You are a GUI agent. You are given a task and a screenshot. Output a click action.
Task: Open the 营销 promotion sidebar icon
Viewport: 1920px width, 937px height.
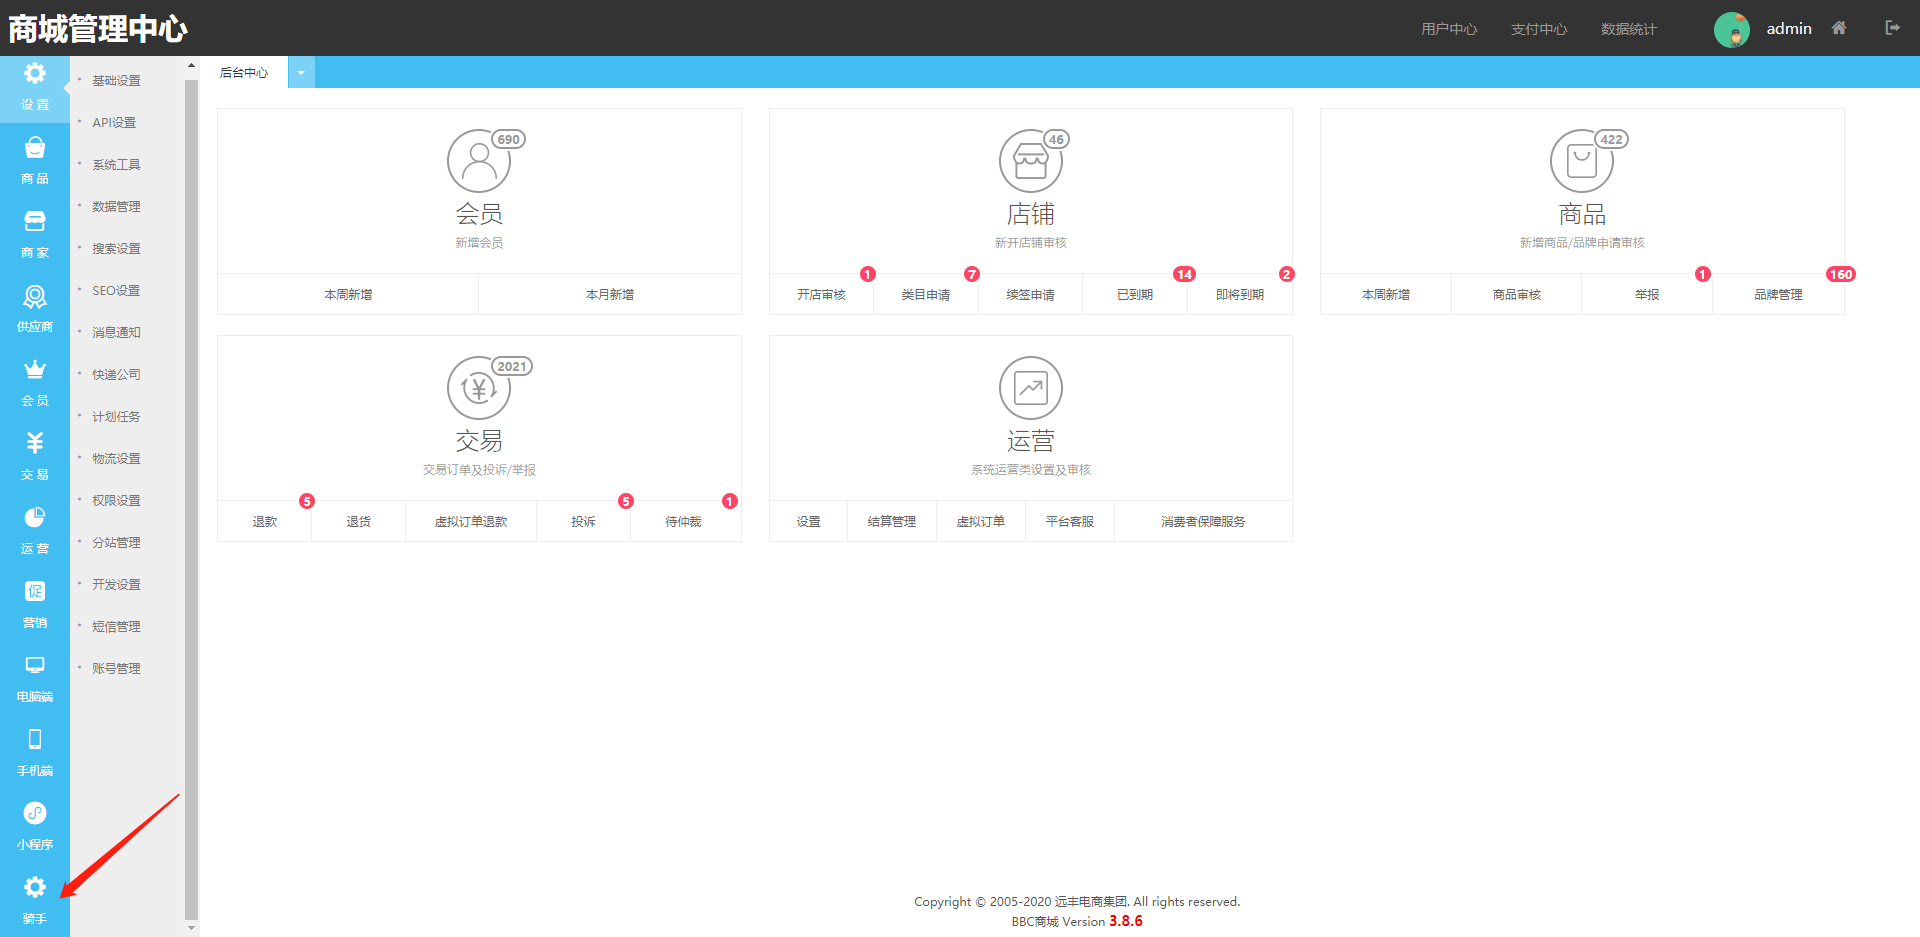point(35,591)
